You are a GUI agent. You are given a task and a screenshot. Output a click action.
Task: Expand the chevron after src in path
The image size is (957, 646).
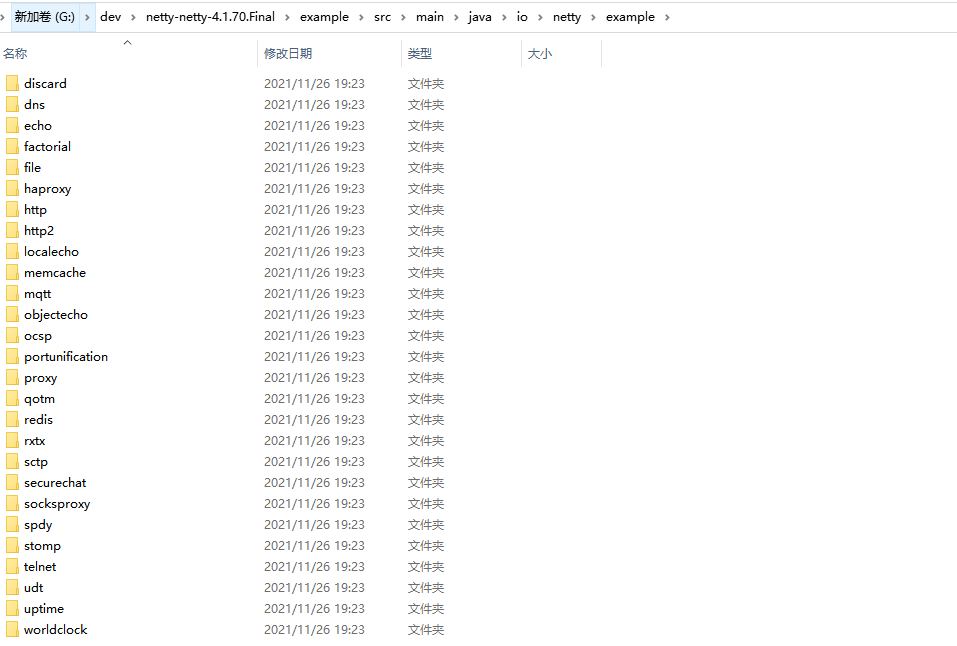(x=403, y=17)
